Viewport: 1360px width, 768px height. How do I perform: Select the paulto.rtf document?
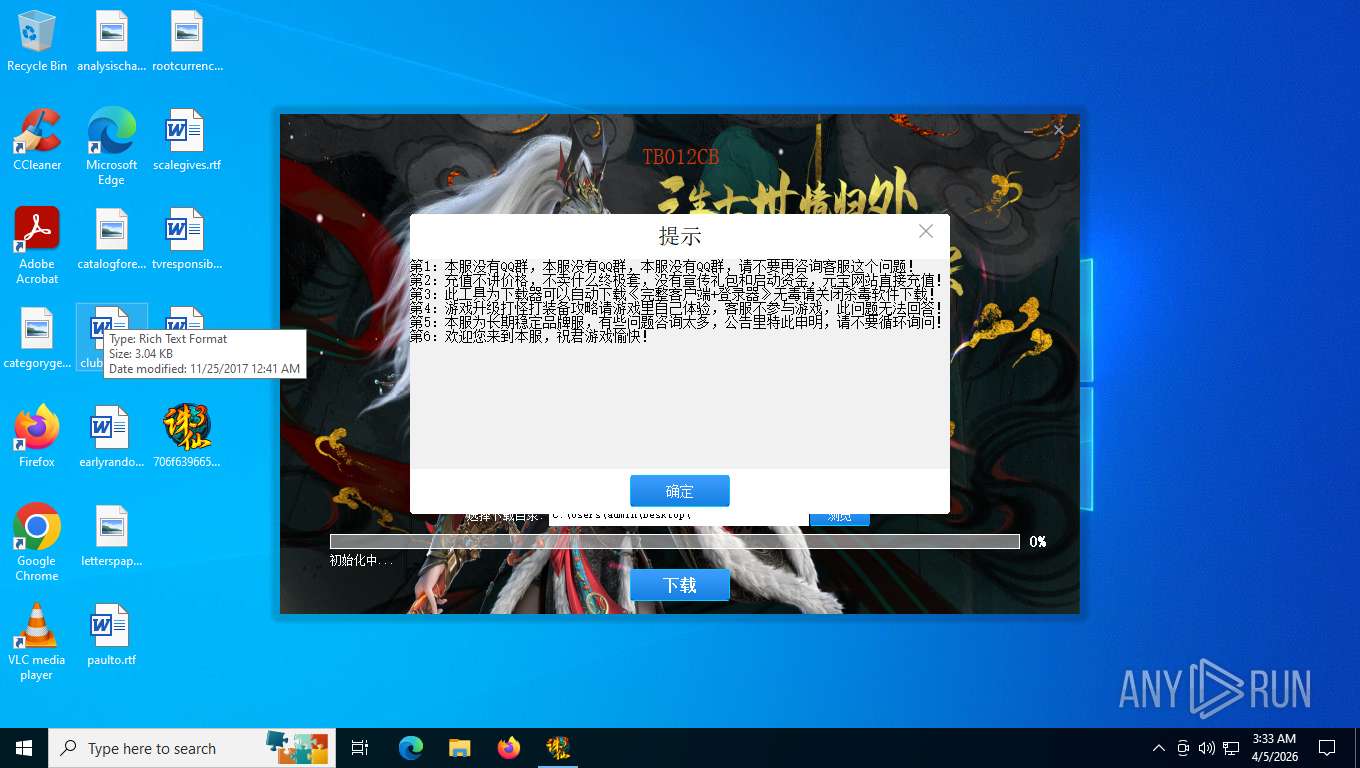[112, 635]
